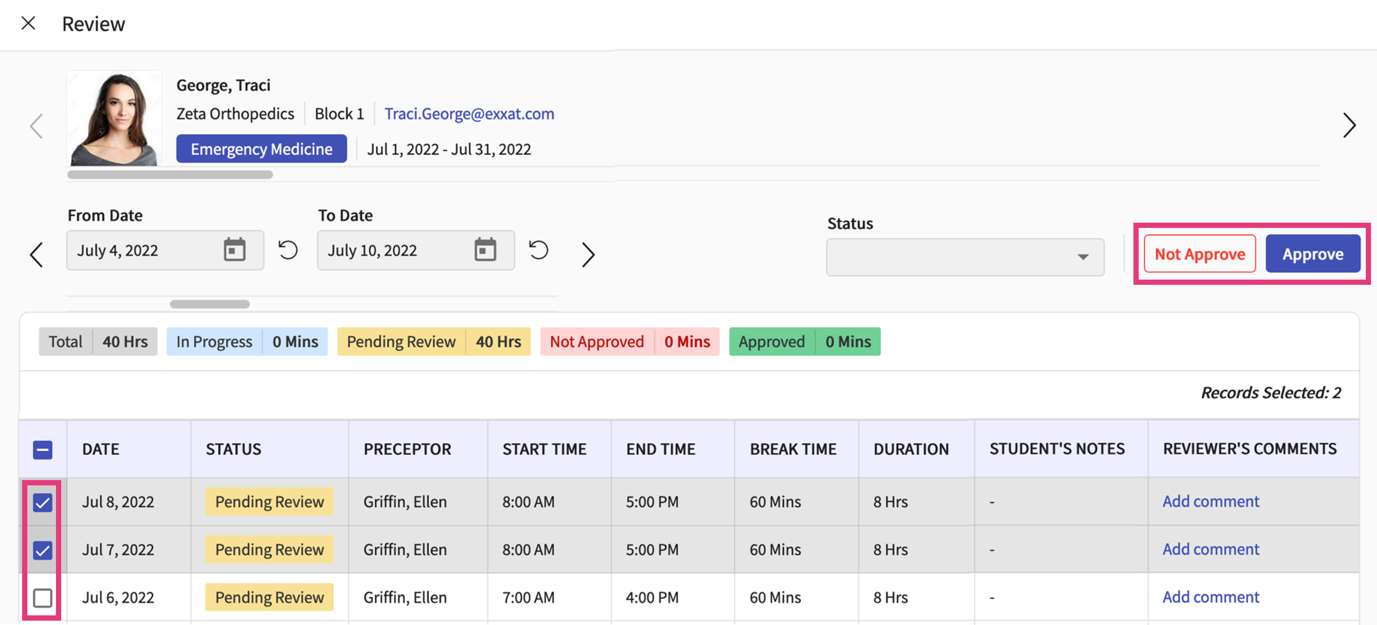Select the Jul 6, 2022 entry checkbox
This screenshot has height=625, width=1377.
tap(42, 597)
